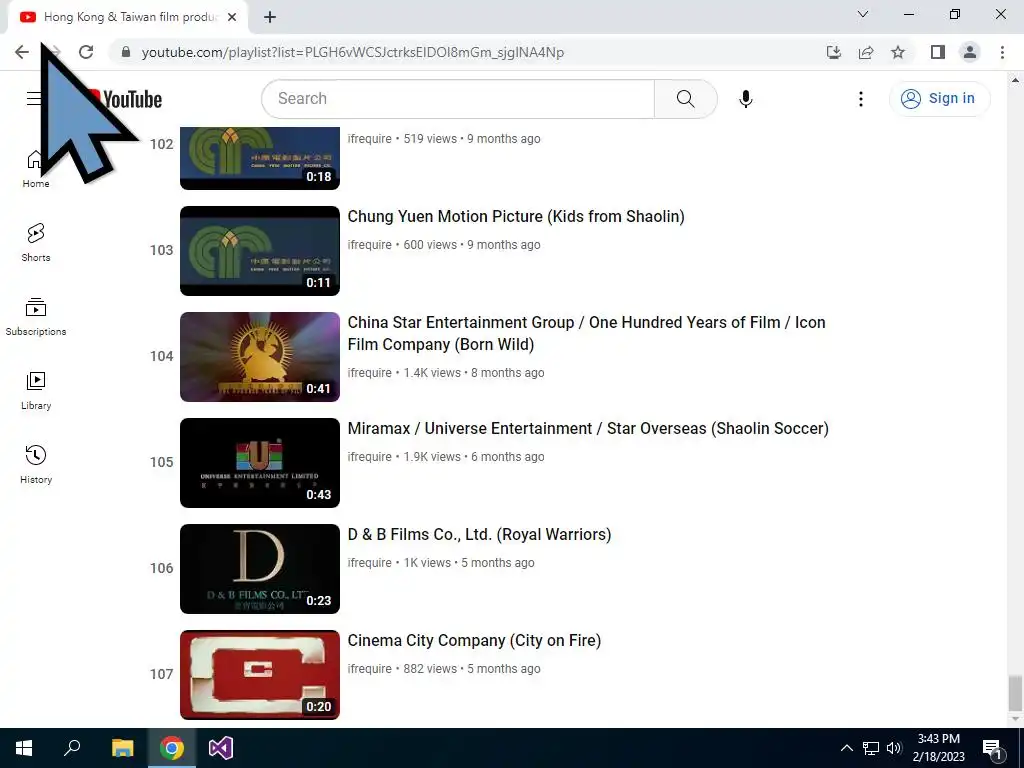The image size is (1024, 768).
Task: Open a new browser tab
Action: point(270,18)
